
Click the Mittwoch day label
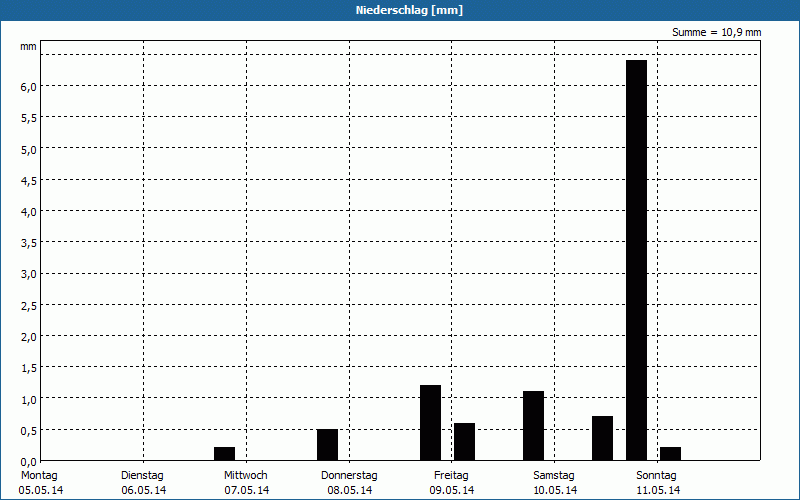point(245,475)
